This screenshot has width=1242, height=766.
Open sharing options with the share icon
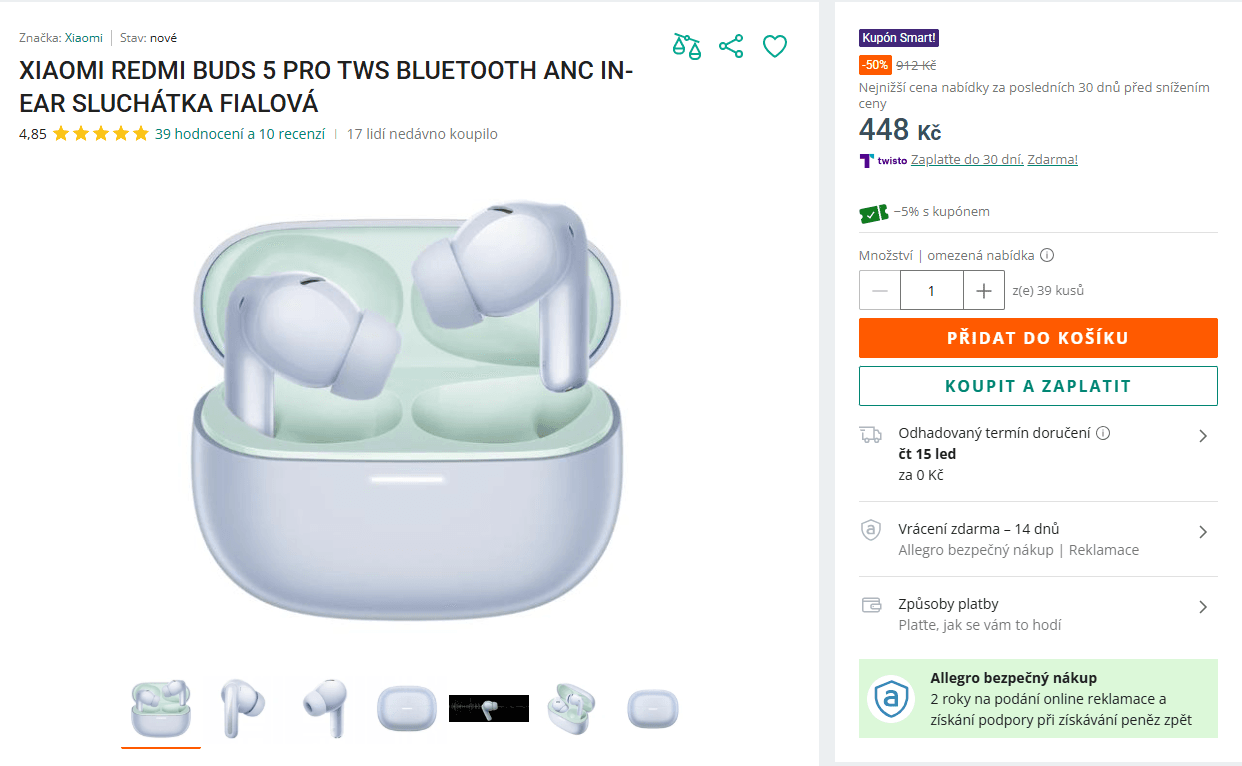731,46
